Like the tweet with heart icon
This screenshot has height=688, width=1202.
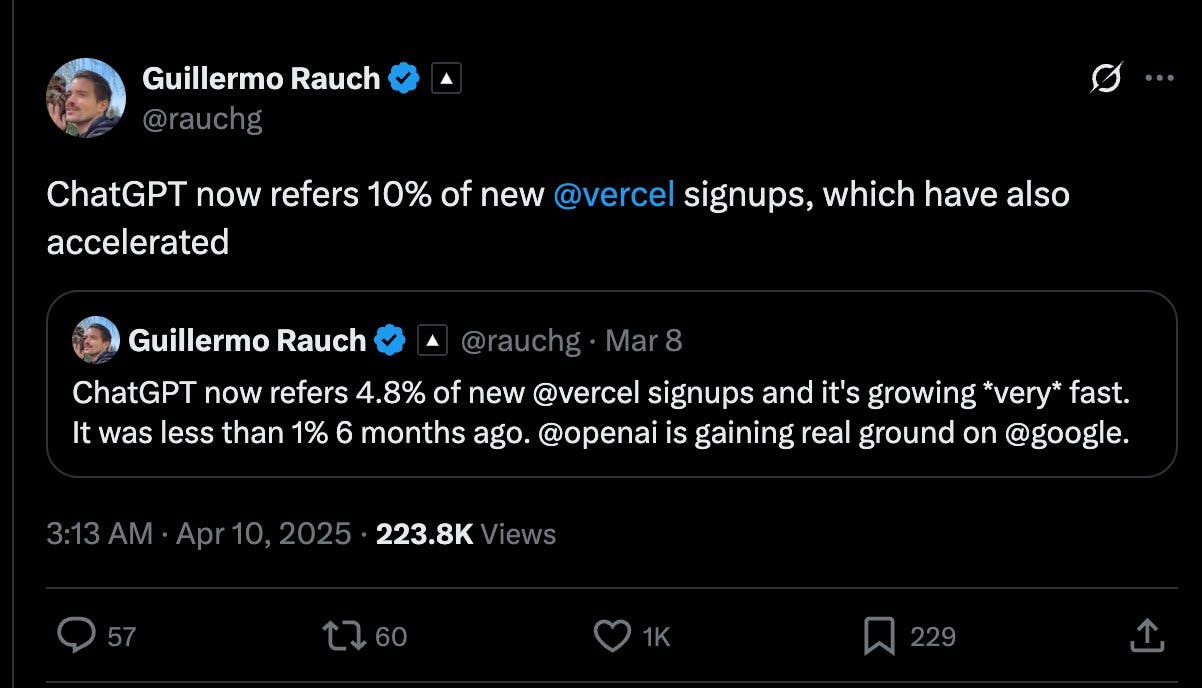611,636
